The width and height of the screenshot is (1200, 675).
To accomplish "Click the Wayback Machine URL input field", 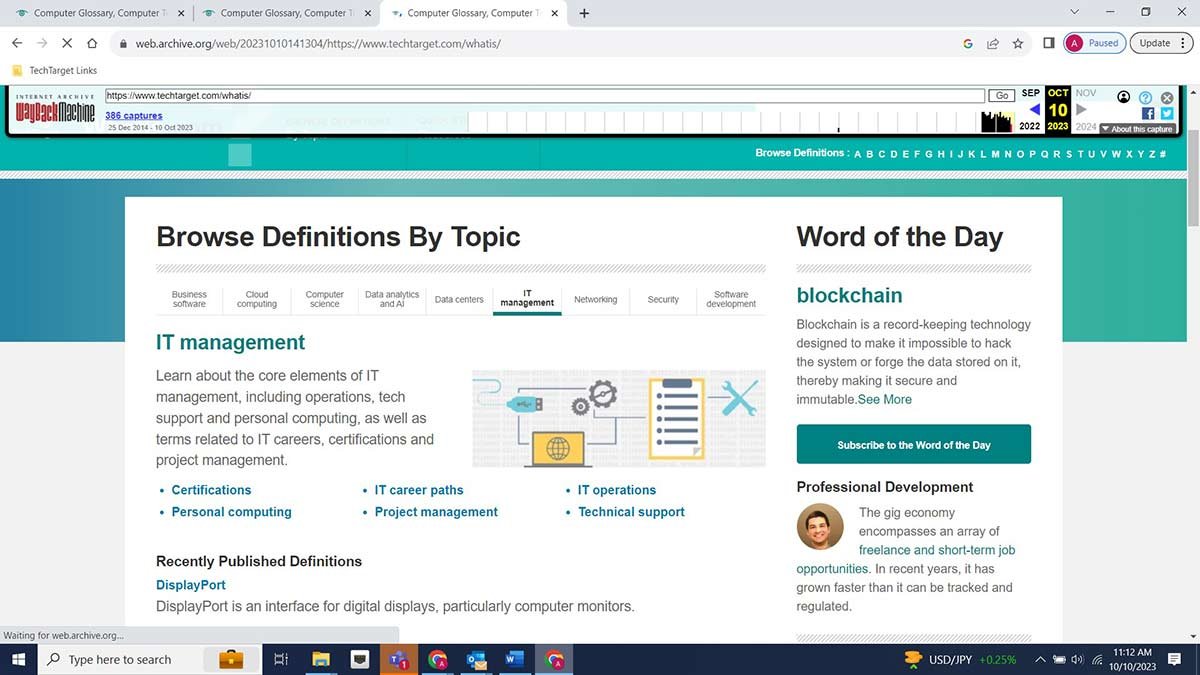I will (x=545, y=96).
